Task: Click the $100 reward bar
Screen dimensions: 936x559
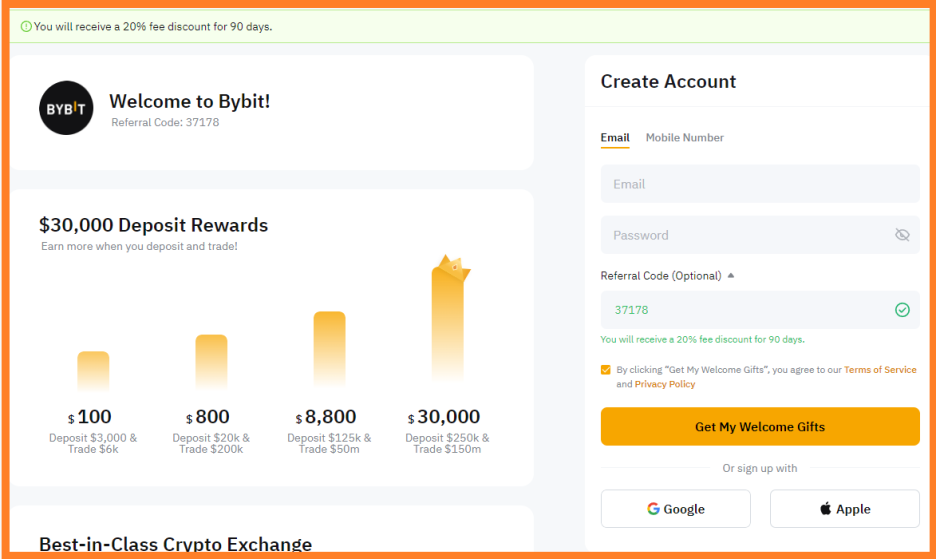Action: 93,370
